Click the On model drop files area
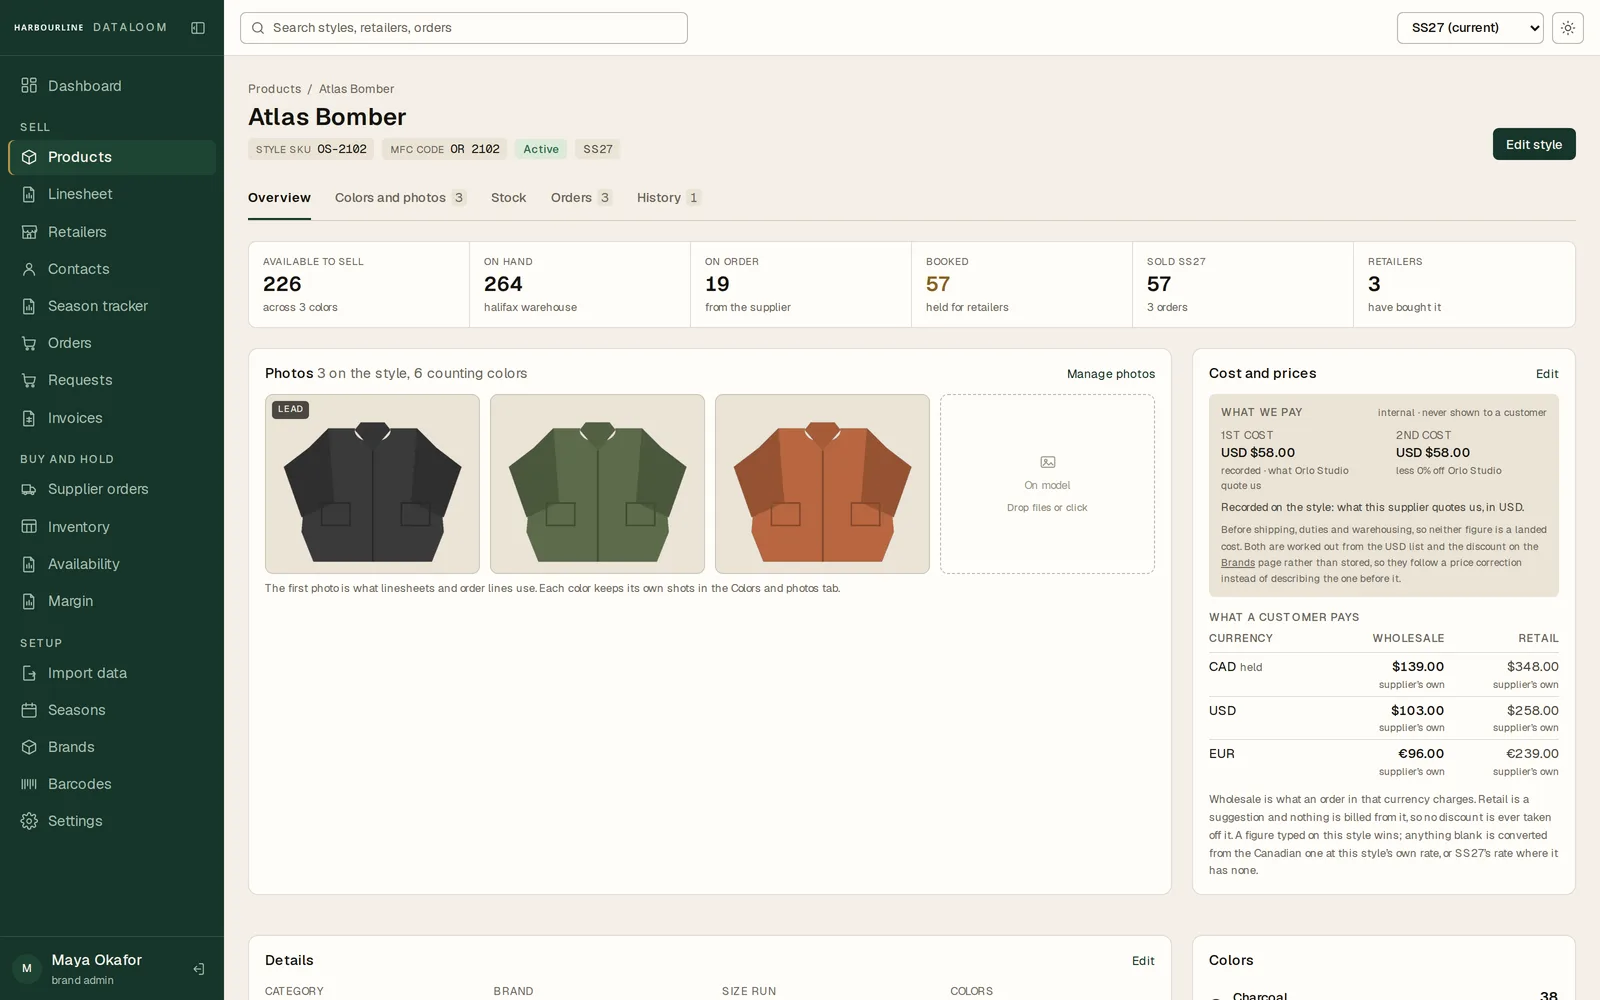The height and width of the screenshot is (1000, 1600). point(1047,484)
